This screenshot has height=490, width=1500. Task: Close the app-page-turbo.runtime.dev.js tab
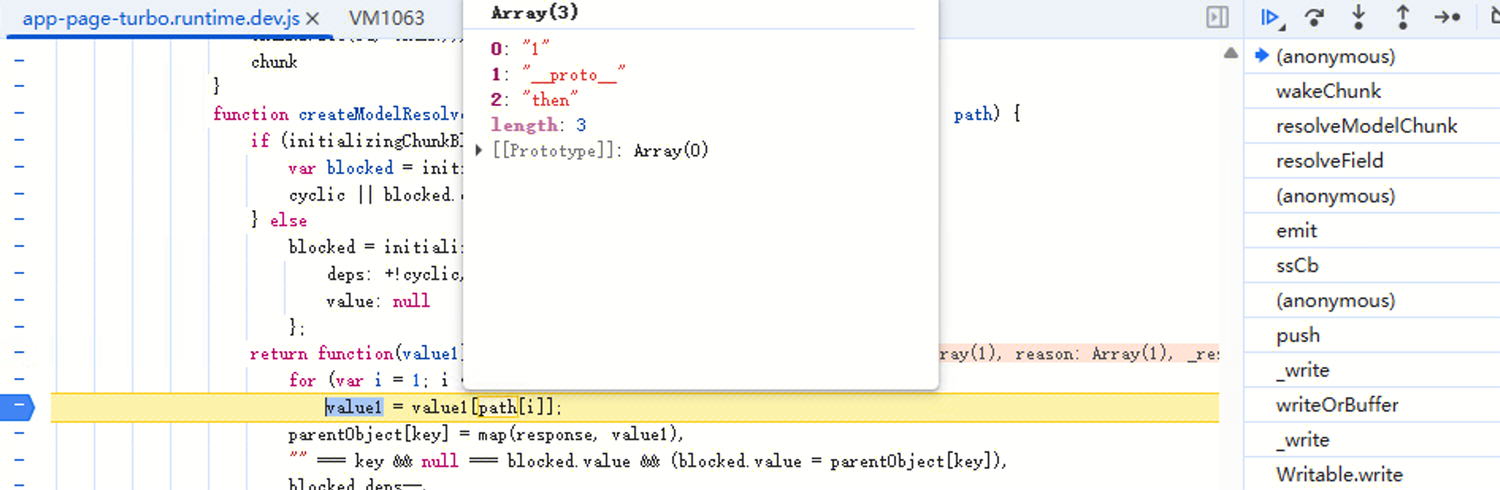(x=313, y=18)
